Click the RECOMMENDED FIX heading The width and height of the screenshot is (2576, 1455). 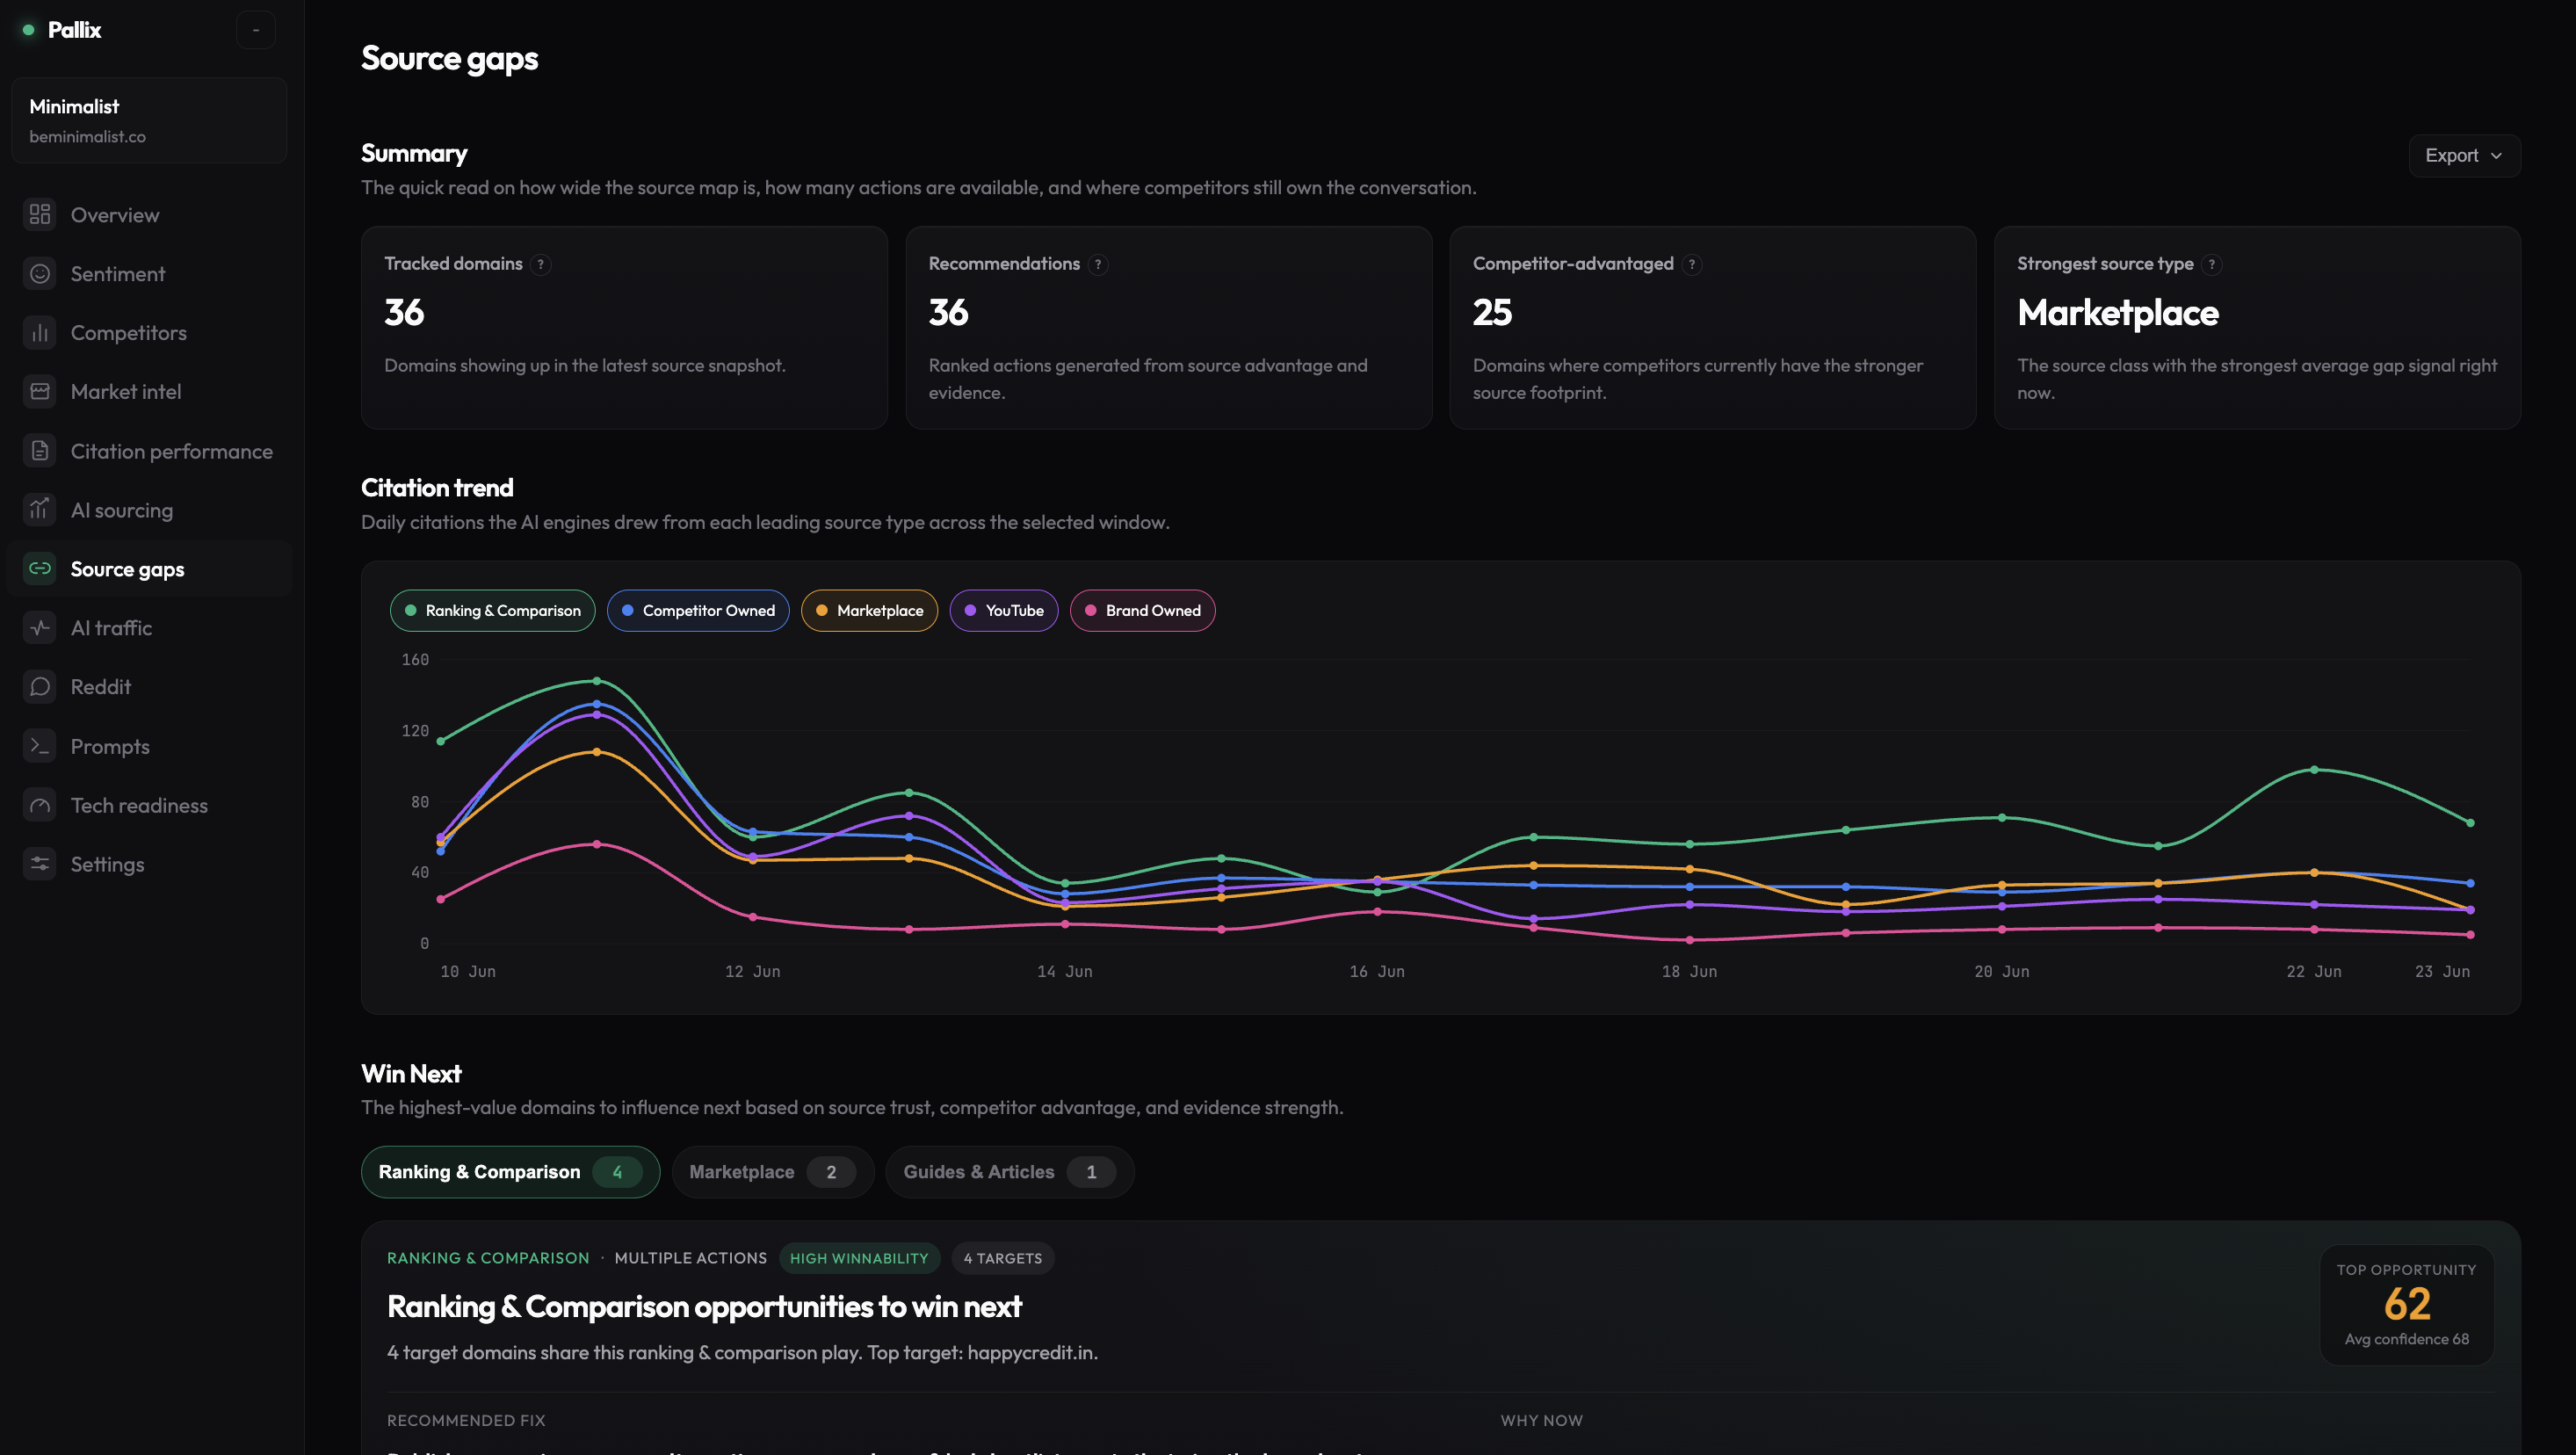(x=466, y=1420)
